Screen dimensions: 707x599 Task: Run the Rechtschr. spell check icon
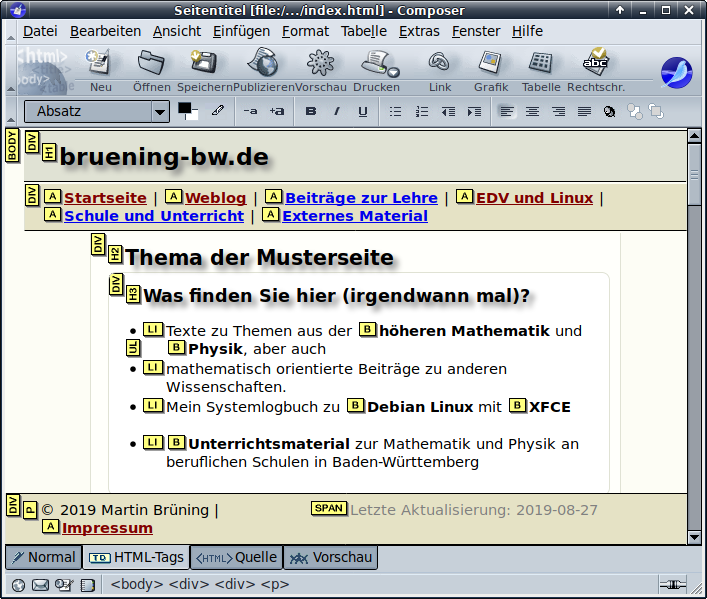click(x=596, y=64)
